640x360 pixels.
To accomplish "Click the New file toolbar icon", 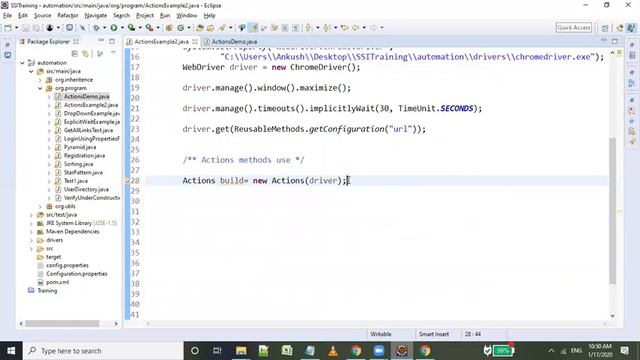I will click(8, 28).
